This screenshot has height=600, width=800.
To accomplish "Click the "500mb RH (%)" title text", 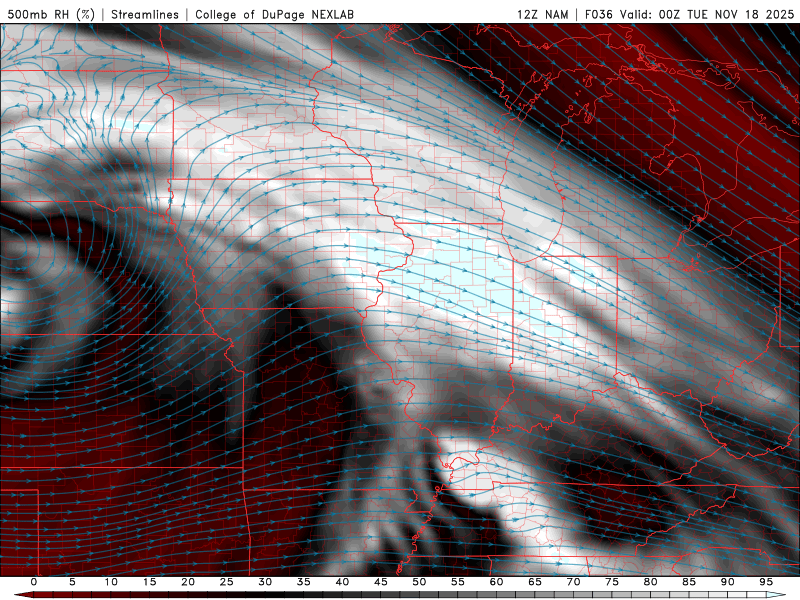I will pyautogui.click(x=51, y=14).
